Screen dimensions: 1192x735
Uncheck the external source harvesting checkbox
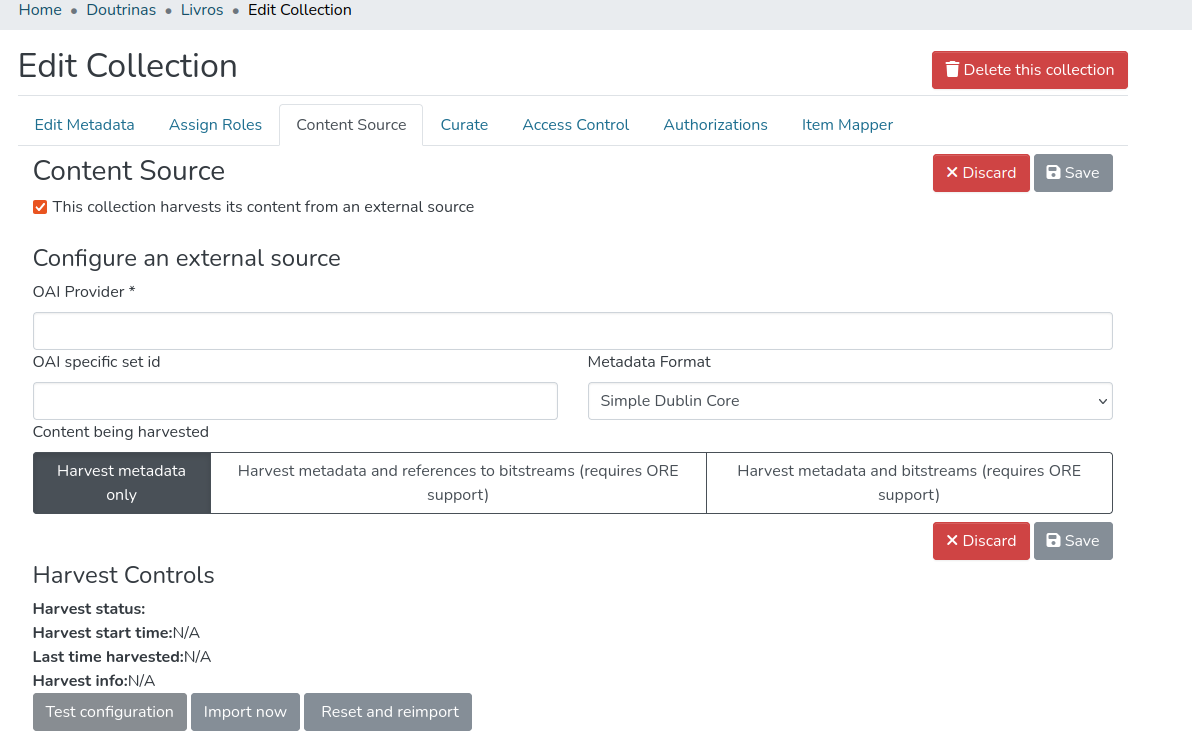[40, 207]
